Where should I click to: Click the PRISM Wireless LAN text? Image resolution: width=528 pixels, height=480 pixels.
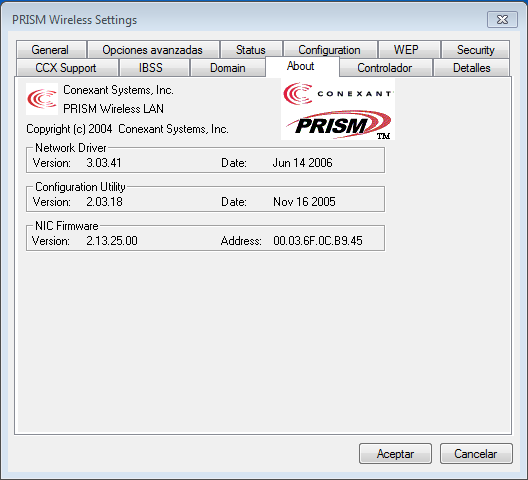(x=113, y=109)
